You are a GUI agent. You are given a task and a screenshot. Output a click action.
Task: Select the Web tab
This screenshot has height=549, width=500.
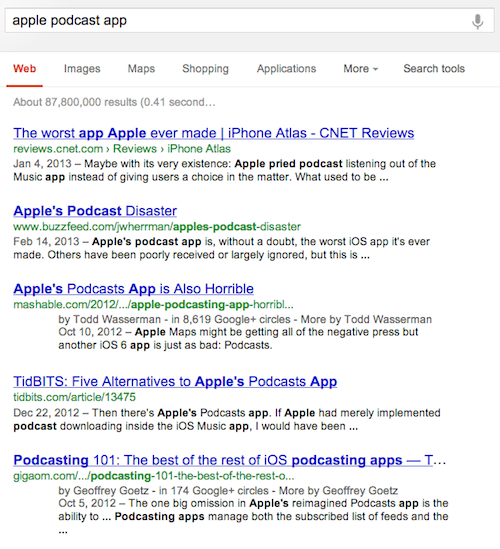click(25, 68)
